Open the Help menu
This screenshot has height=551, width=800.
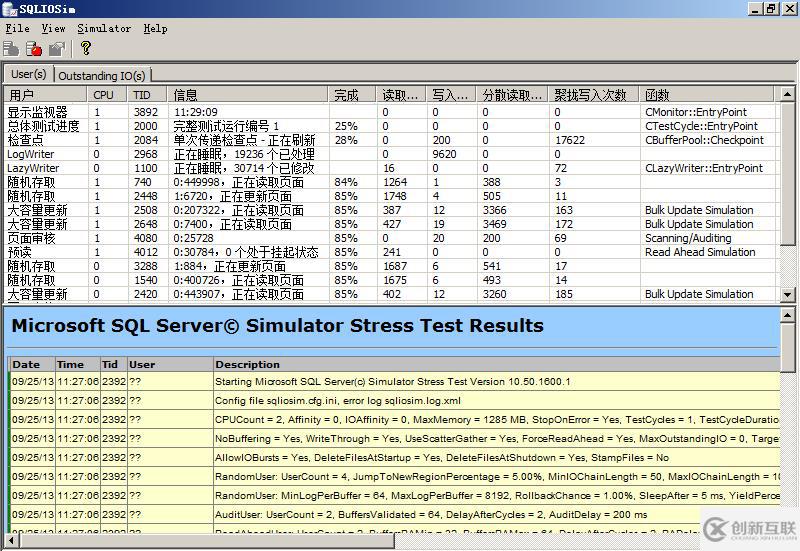(155, 28)
